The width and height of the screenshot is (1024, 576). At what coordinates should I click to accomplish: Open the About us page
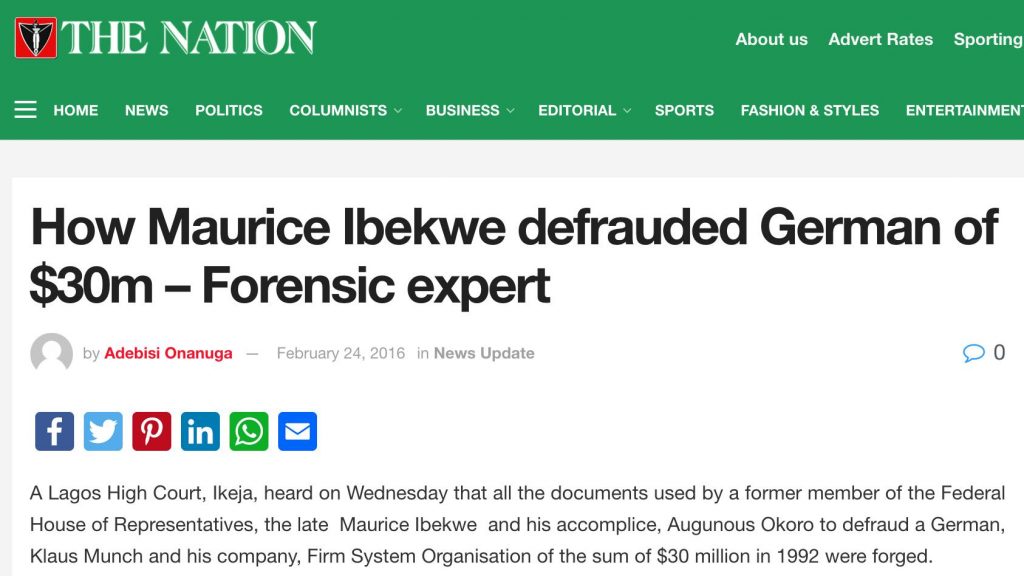(771, 39)
